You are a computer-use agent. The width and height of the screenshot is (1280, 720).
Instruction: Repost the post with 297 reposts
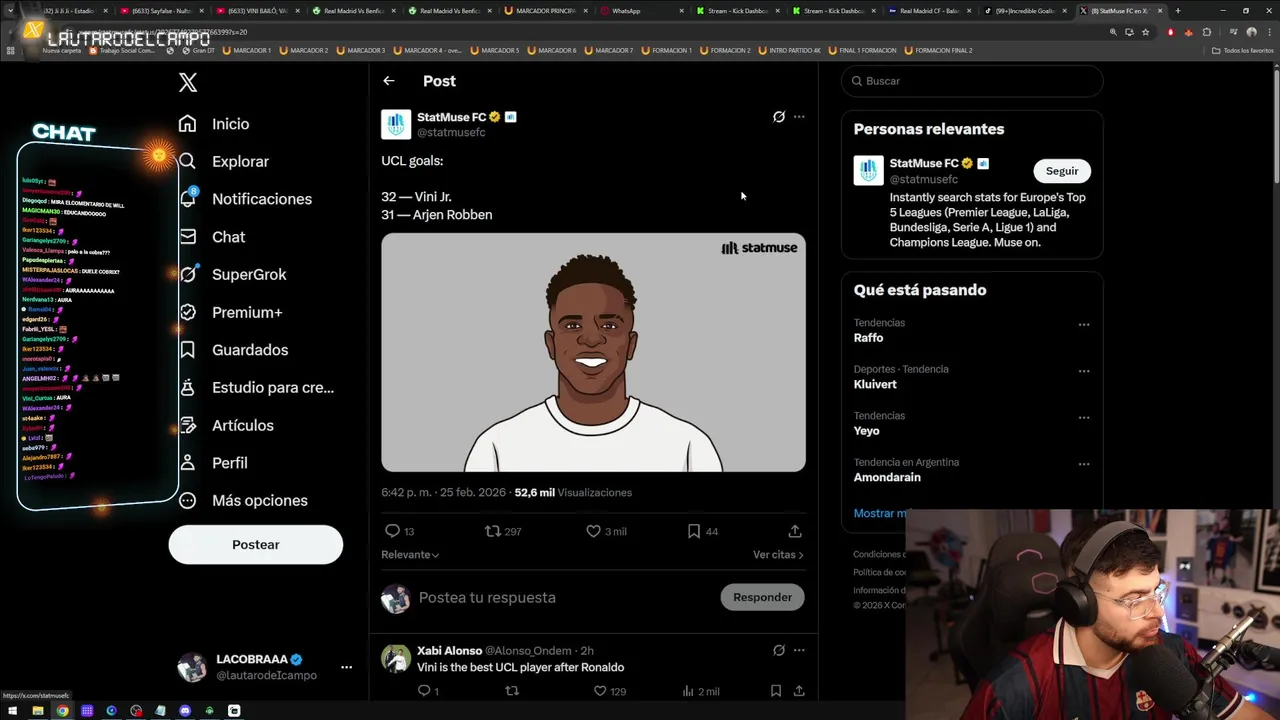click(503, 531)
